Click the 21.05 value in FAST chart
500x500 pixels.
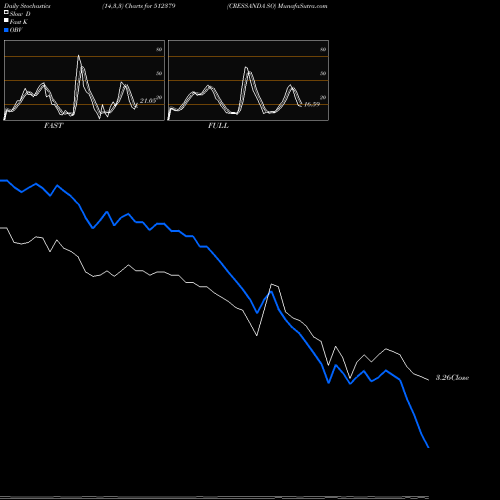(148, 101)
